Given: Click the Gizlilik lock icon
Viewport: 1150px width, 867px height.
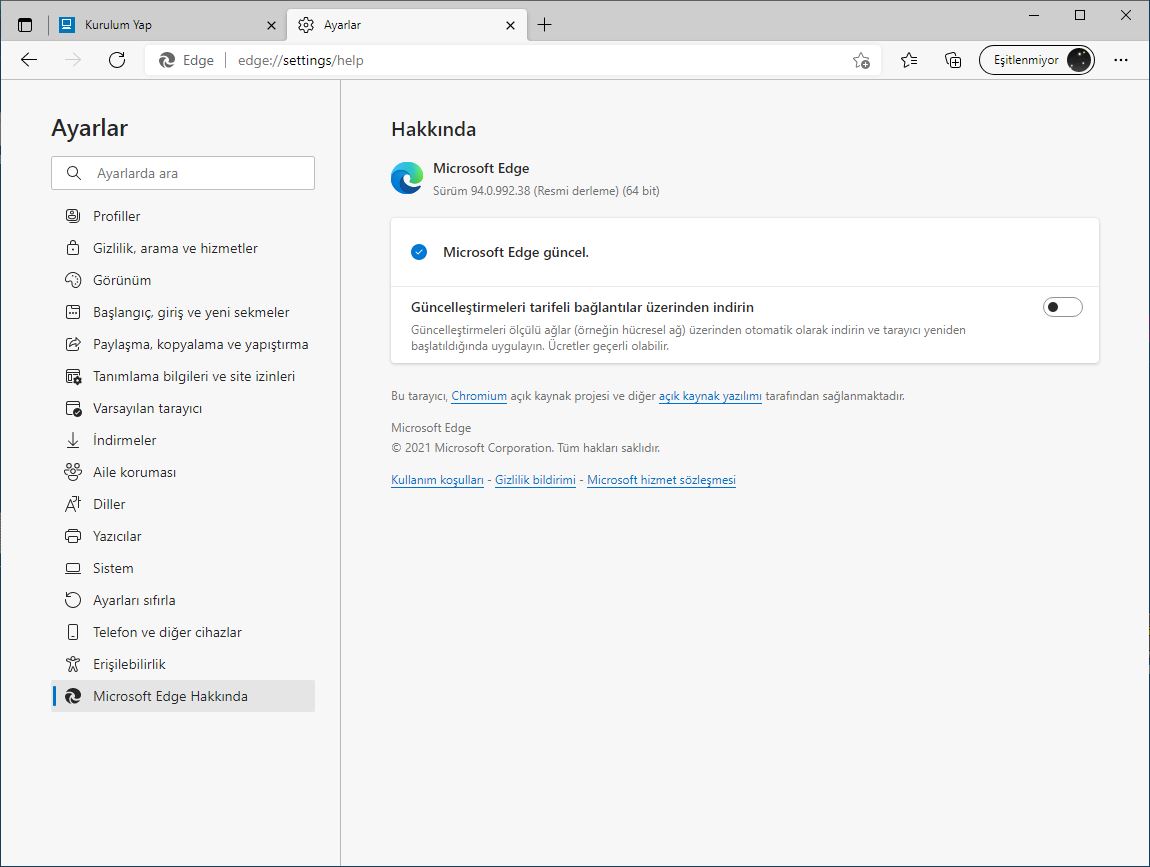Looking at the screenshot, I should tap(73, 248).
